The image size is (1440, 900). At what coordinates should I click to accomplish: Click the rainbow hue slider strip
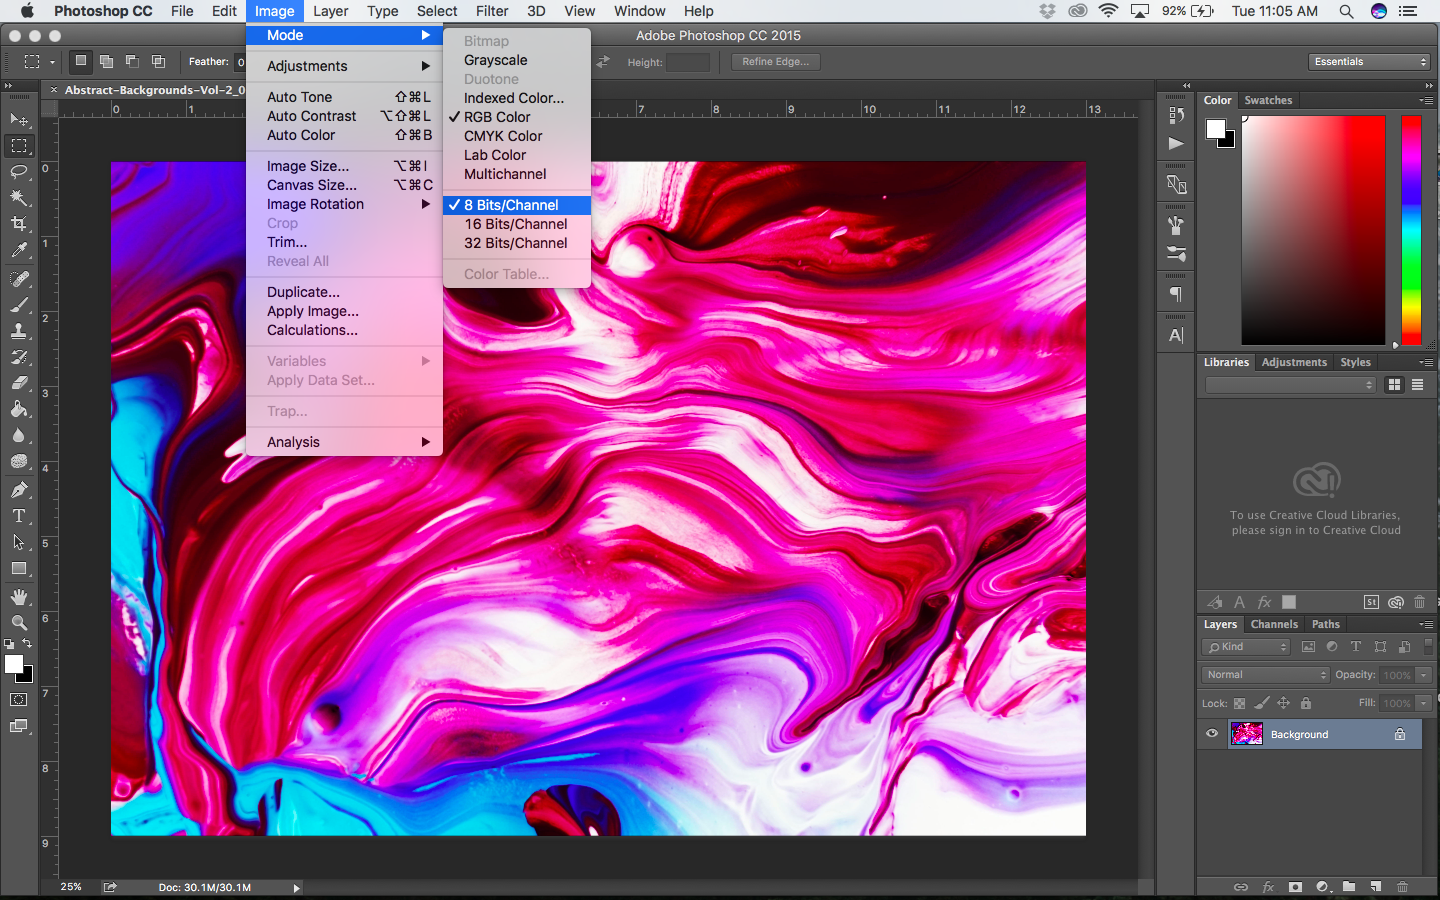tap(1411, 230)
